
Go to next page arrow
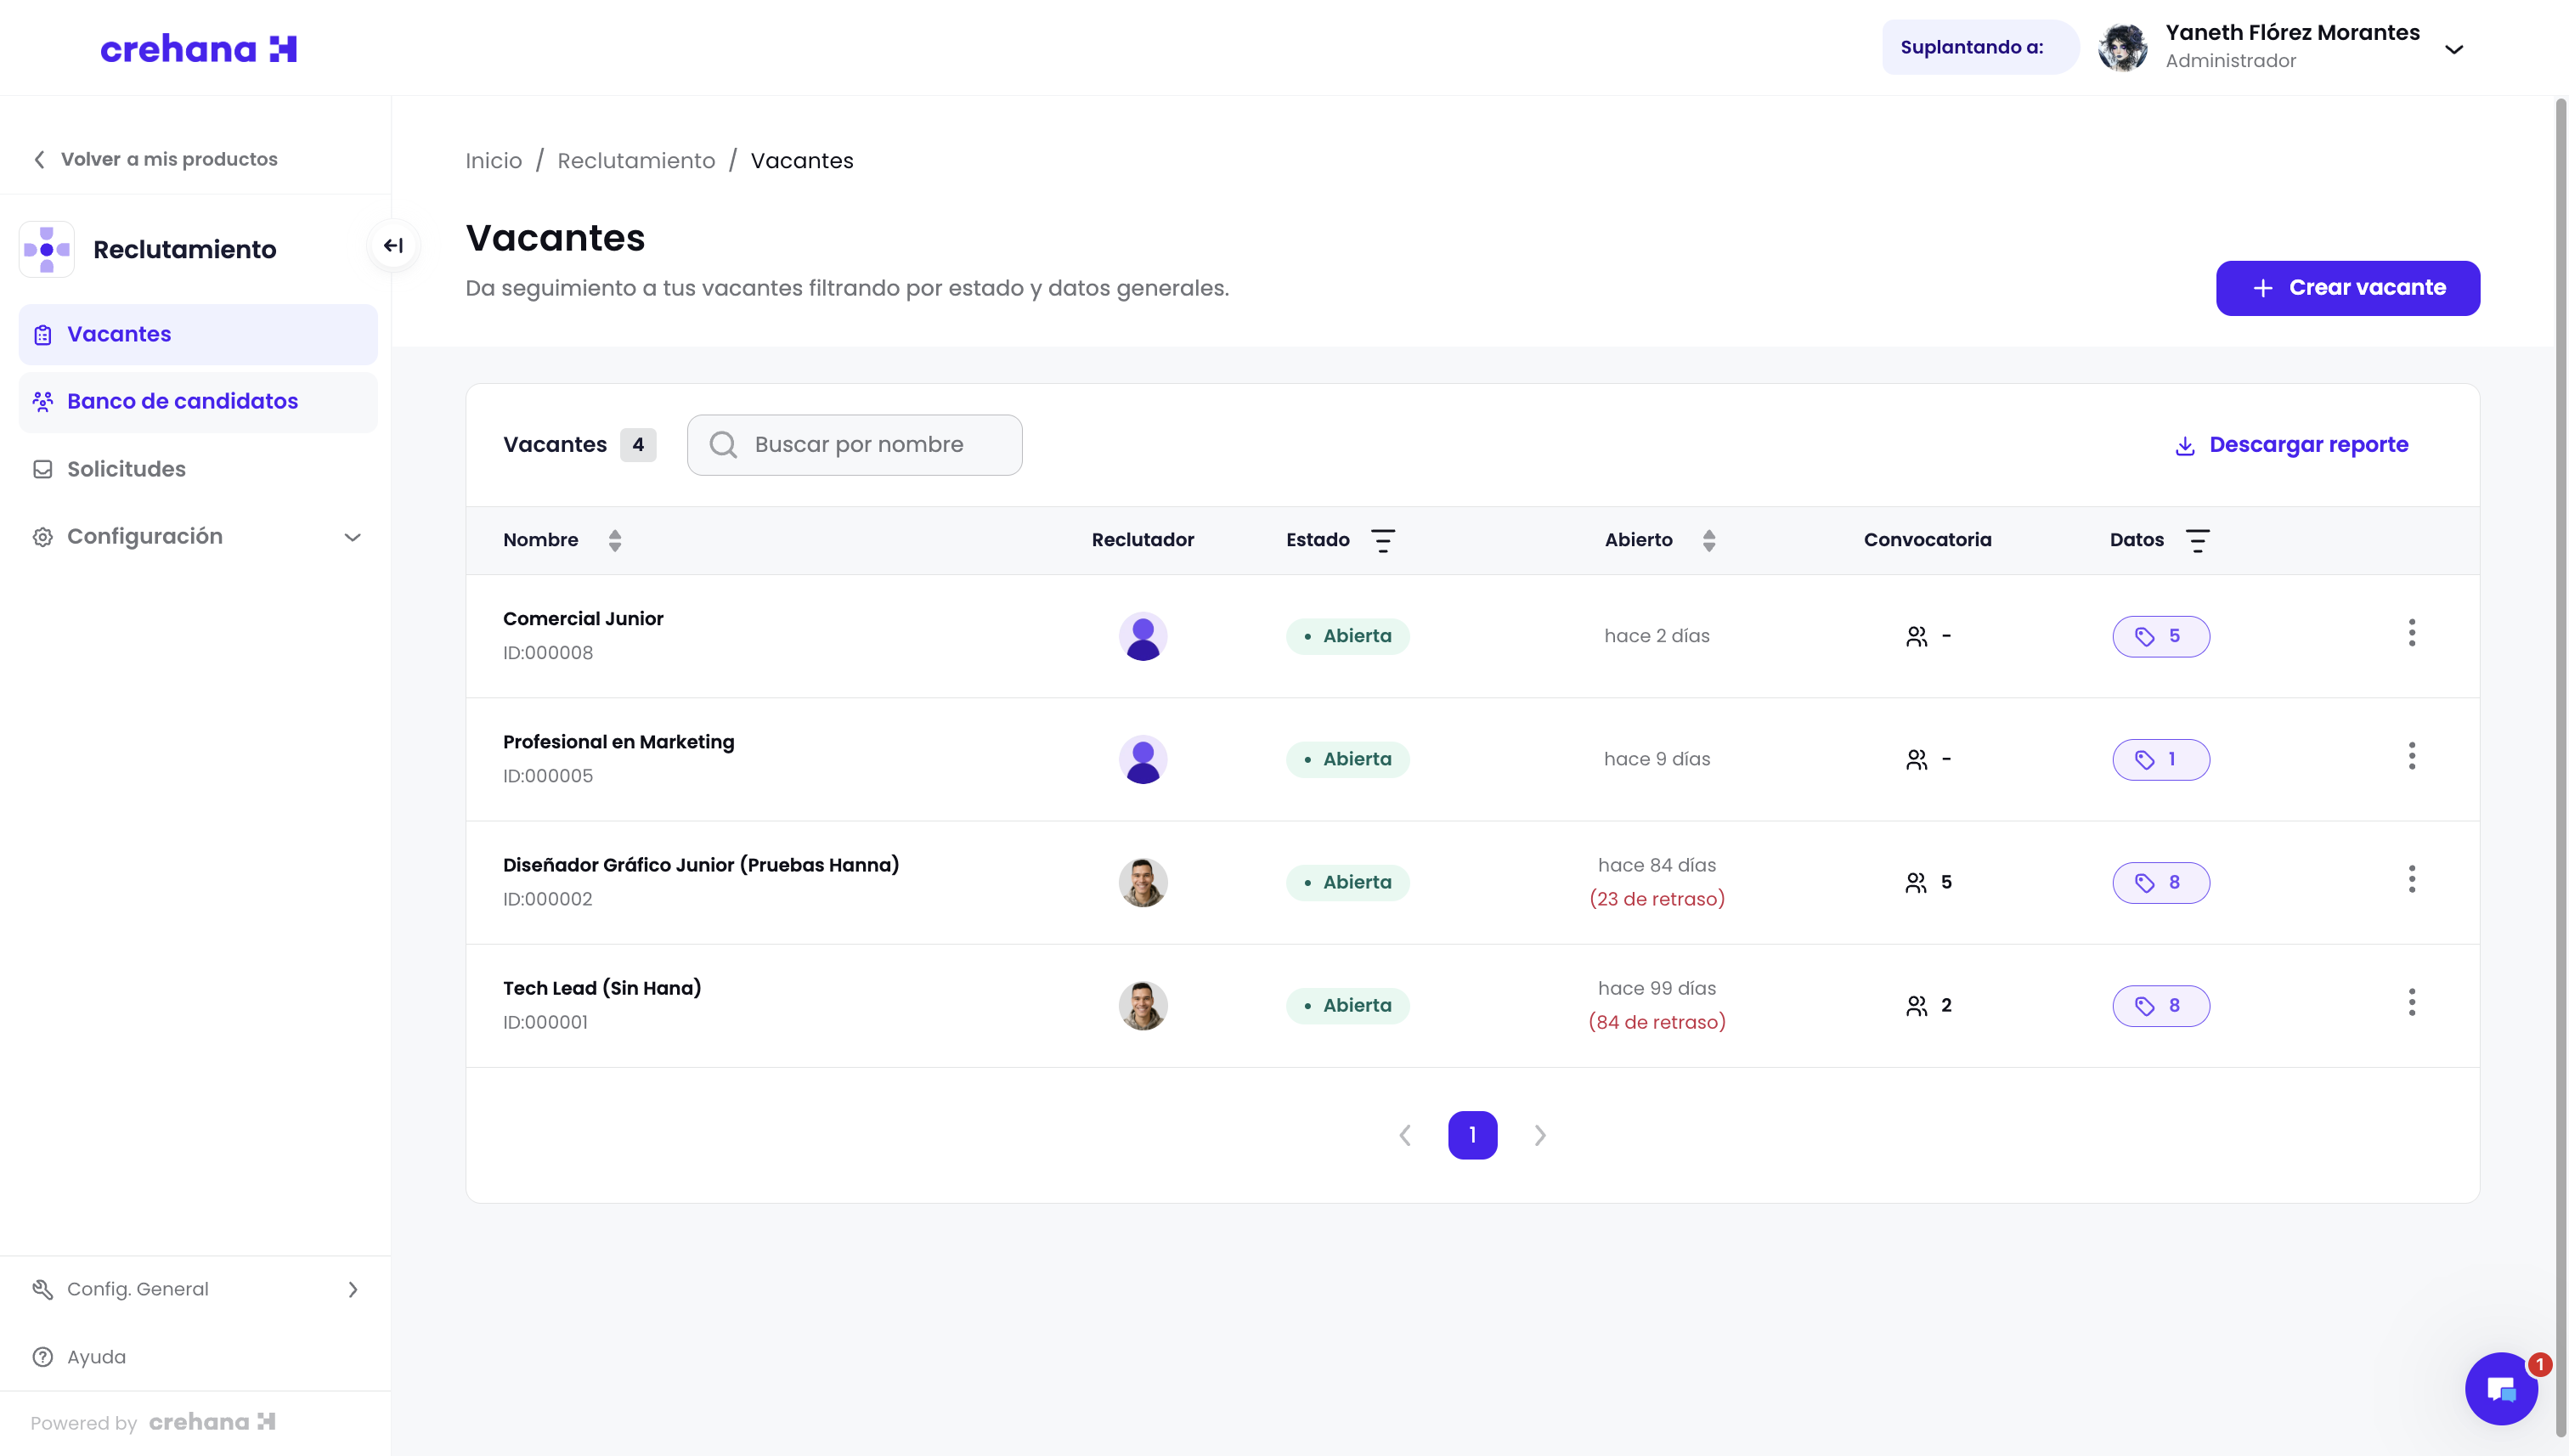(1539, 1135)
